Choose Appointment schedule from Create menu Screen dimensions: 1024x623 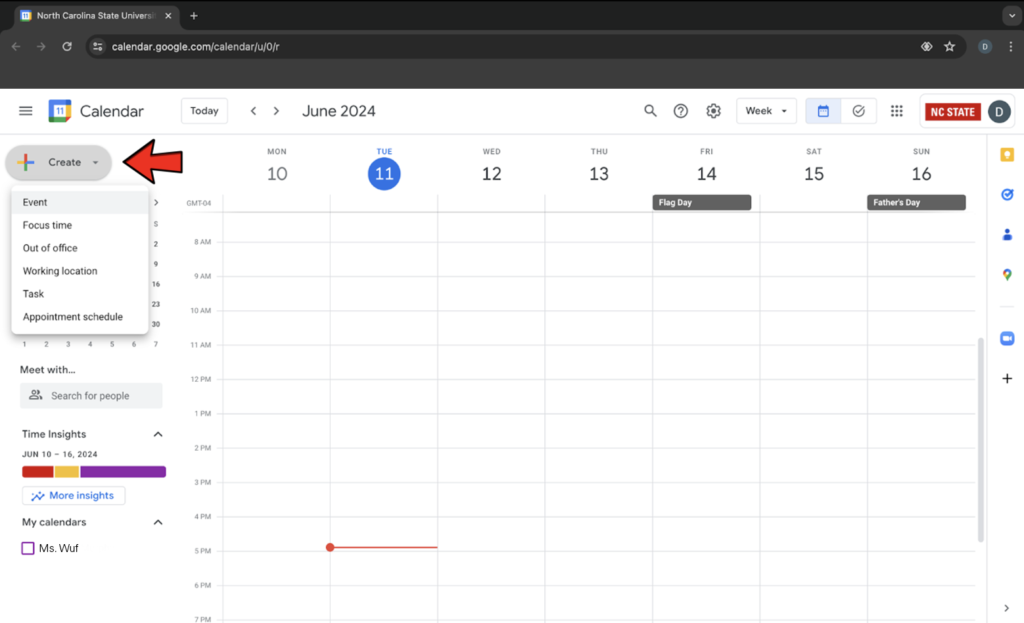pos(73,317)
